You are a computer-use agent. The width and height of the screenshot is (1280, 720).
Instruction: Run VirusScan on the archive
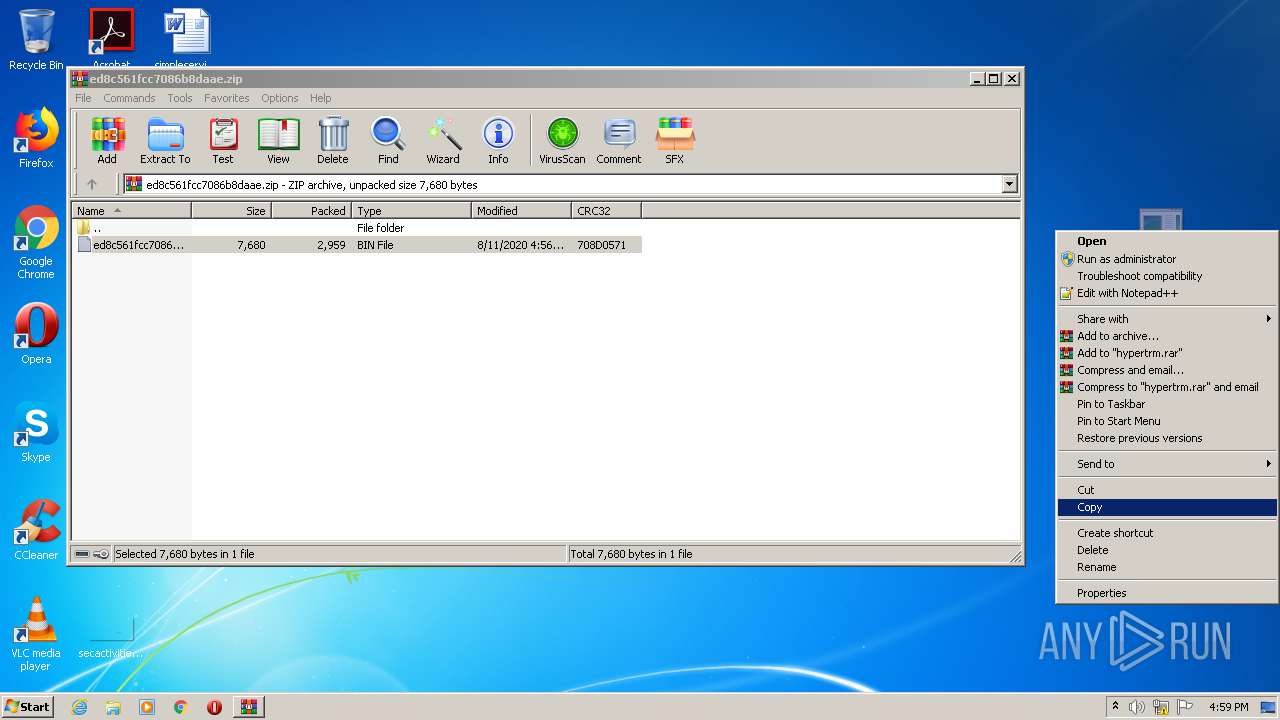(562, 140)
